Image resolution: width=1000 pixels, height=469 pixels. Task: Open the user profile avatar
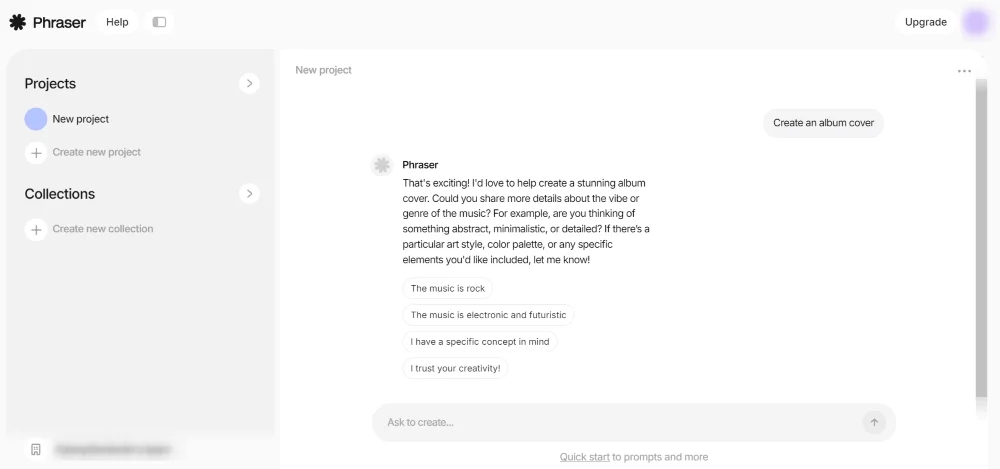click(x=975, y=22)
